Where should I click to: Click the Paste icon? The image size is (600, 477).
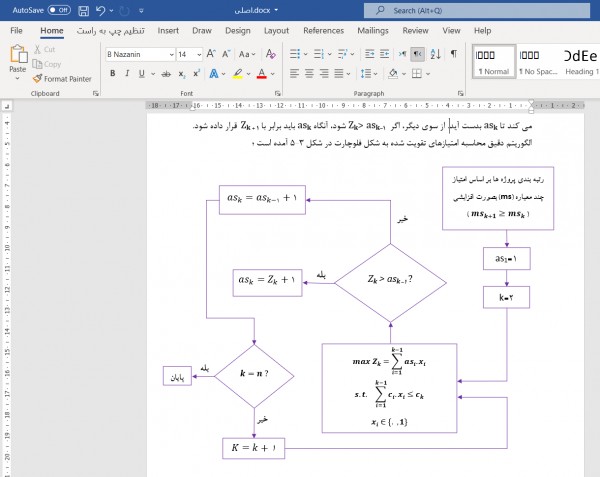(x=17, y=55)
